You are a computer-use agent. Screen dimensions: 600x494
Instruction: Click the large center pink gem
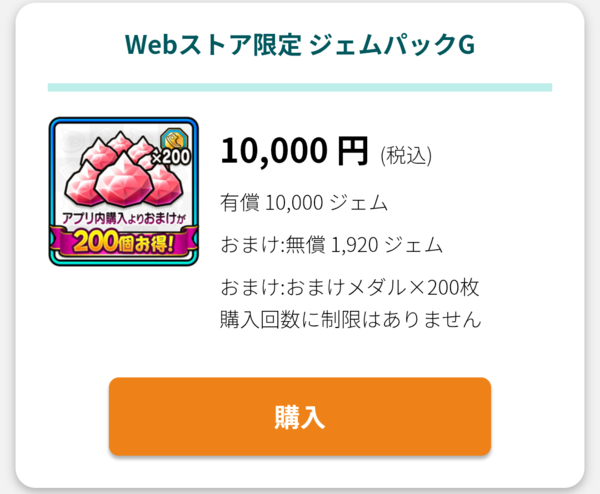click(x=123, y=180)
